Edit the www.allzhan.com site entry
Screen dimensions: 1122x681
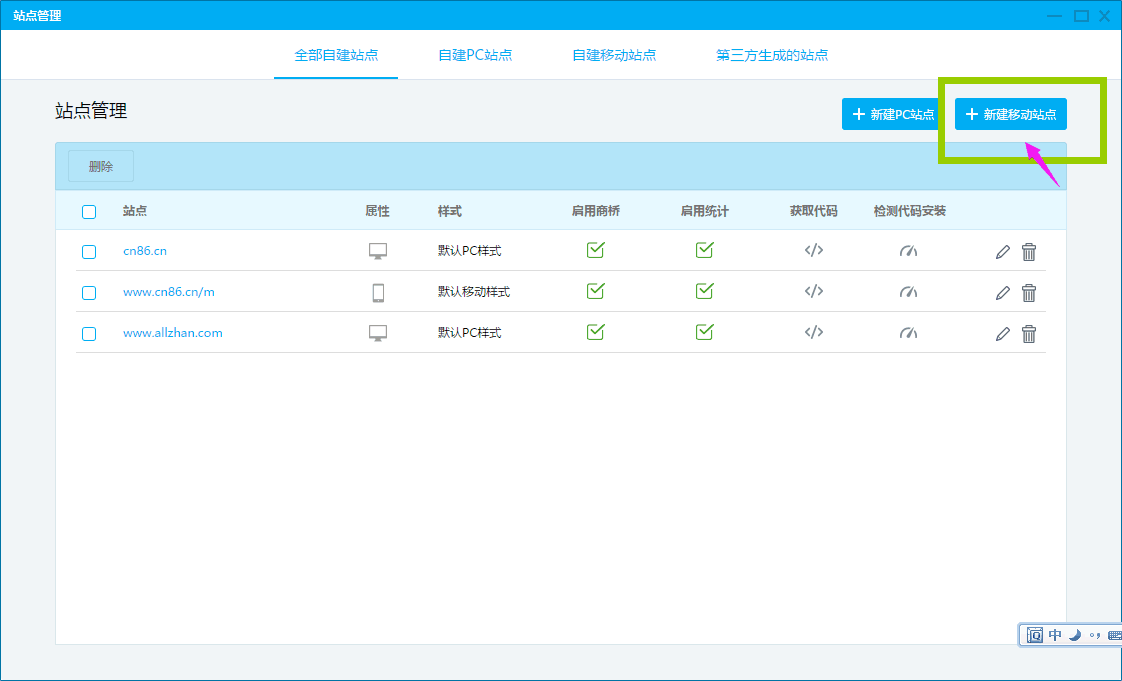coord(1003,333)
